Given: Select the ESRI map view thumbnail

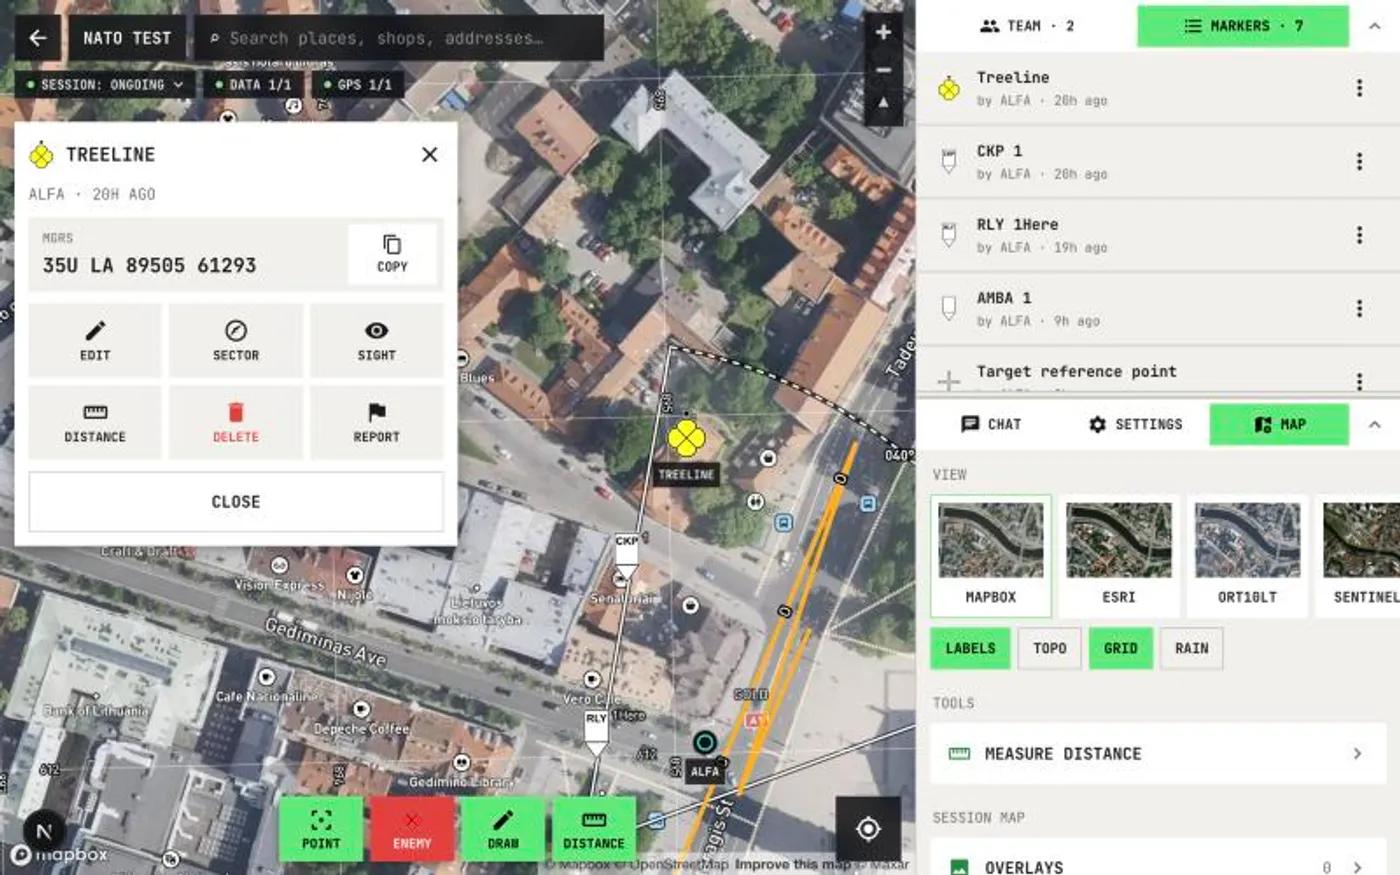Looking at the screenshot, I should [1119, 555].
